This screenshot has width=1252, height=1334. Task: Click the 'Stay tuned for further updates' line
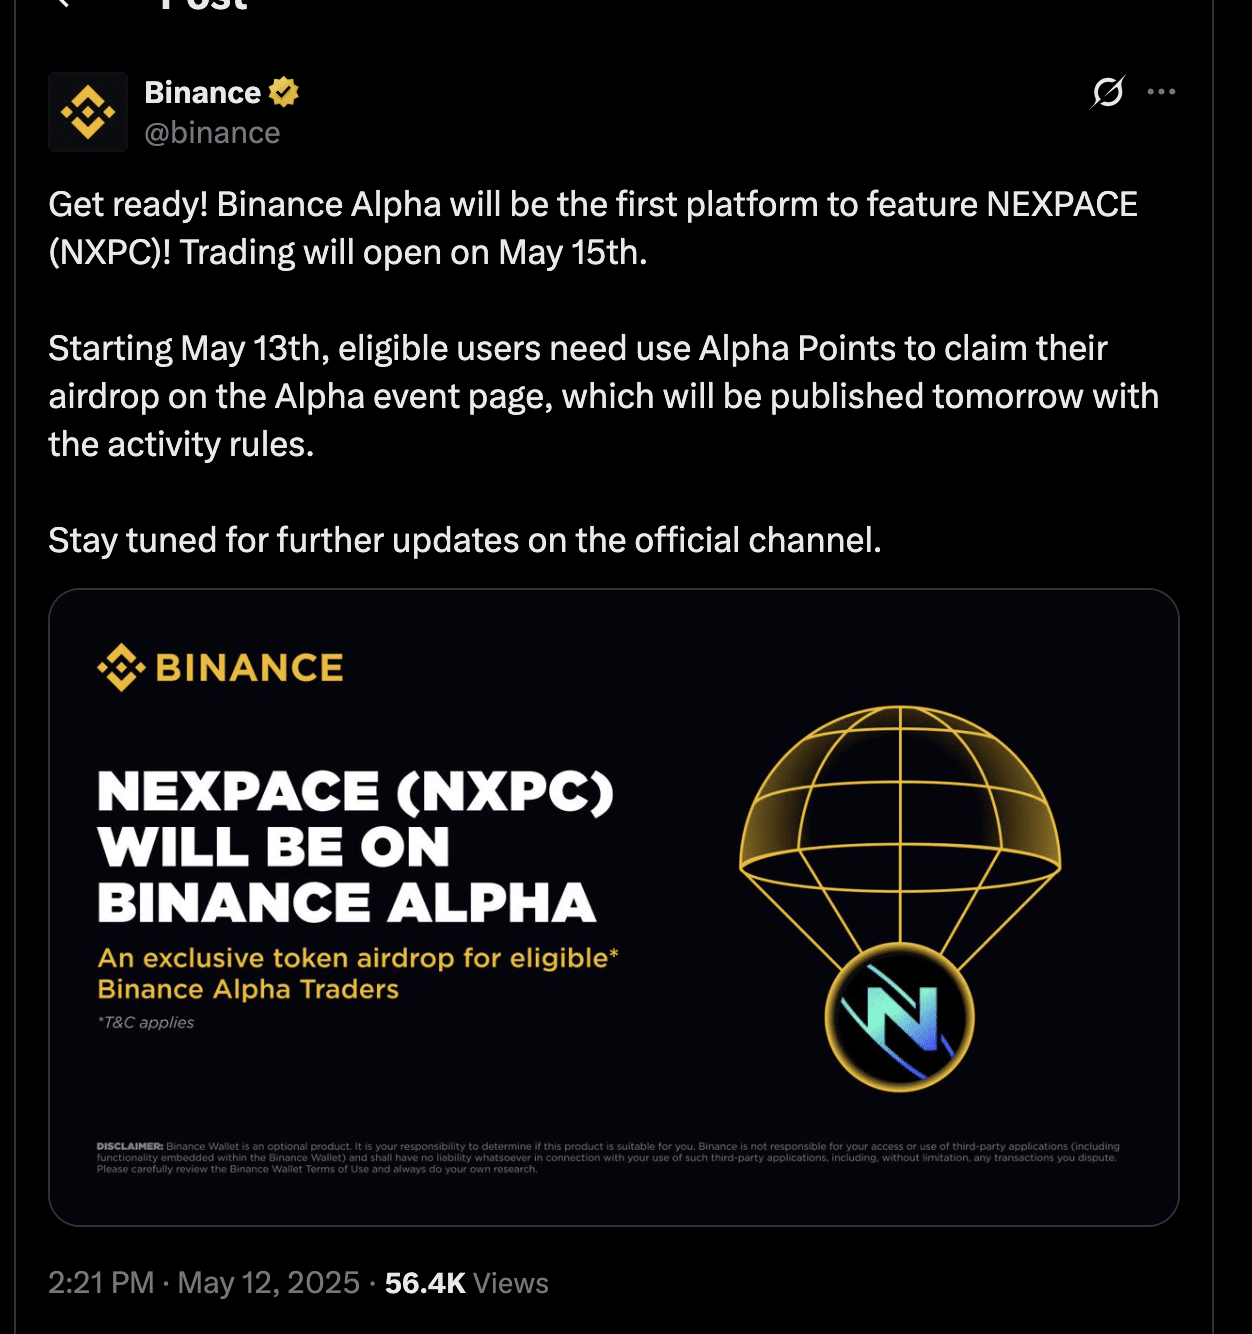coord(465,540)
